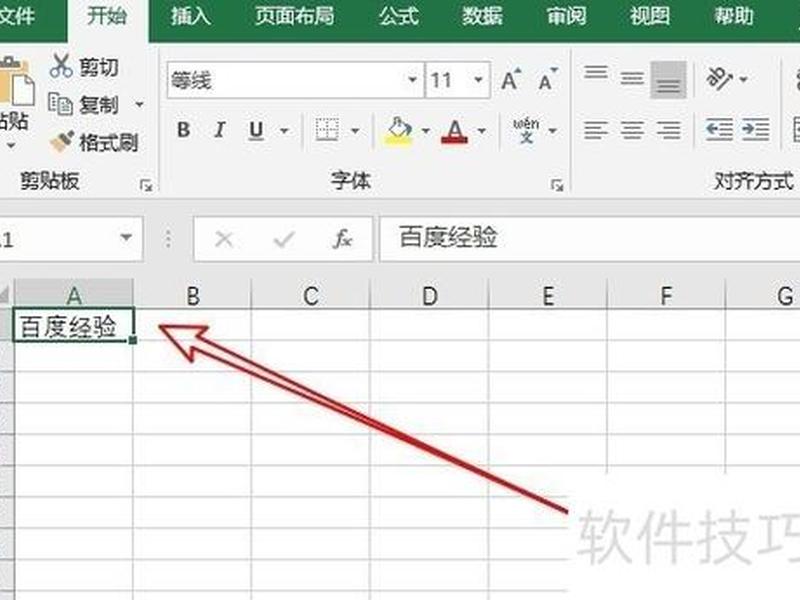Expand borders dropdown arrow
The image size is (800, 600).
[355, 131]
